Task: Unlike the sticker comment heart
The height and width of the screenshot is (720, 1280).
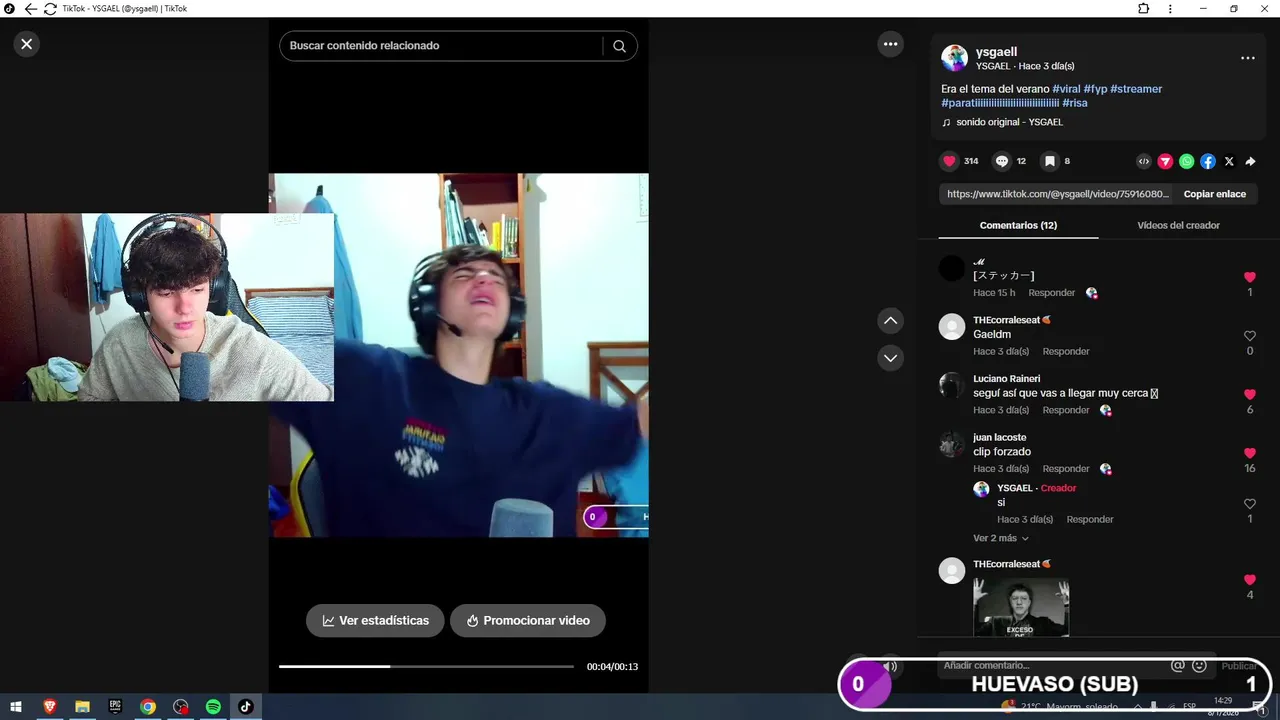Action: [x=1249, y=277]
